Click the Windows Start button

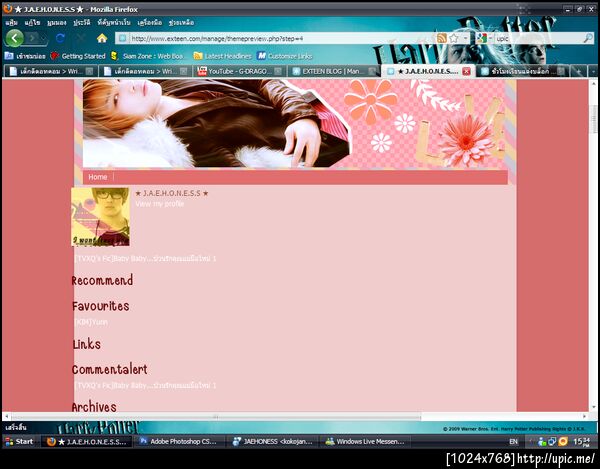19,441
